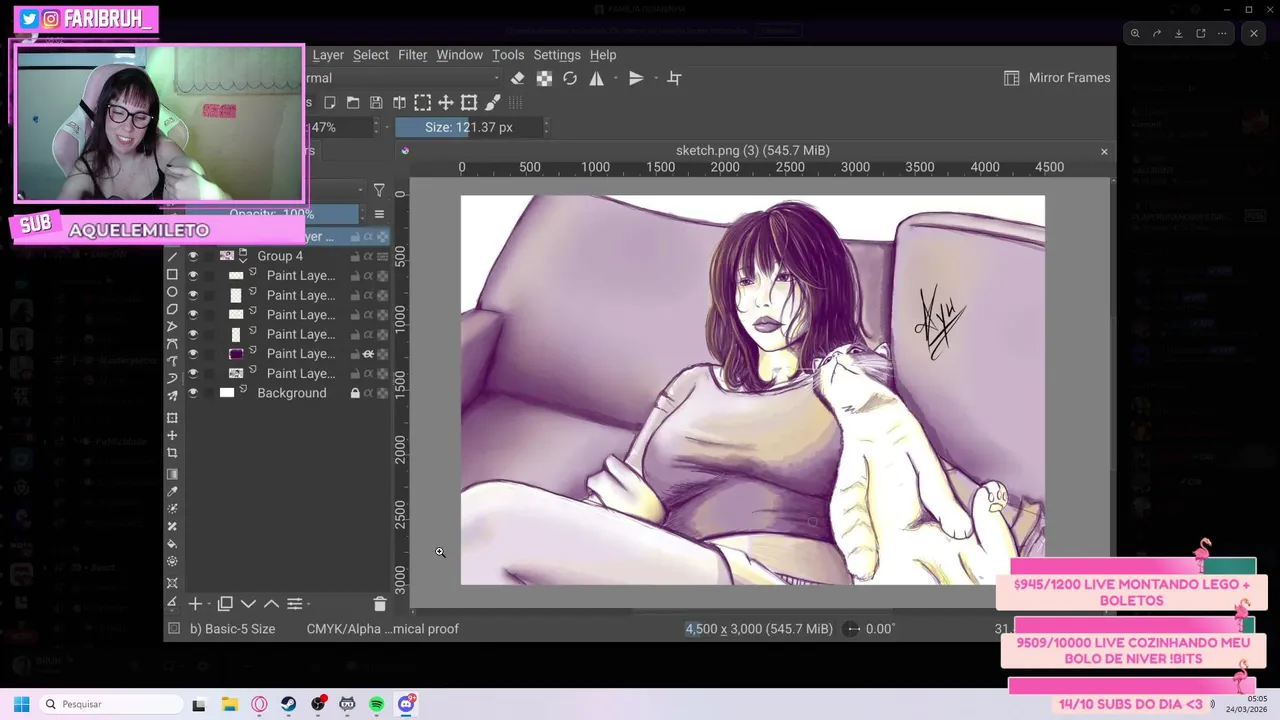The height and width of the screenshot is (720, 1280).
Task: Unlock the Background layer lock icon
Action: tap(355, 393)
